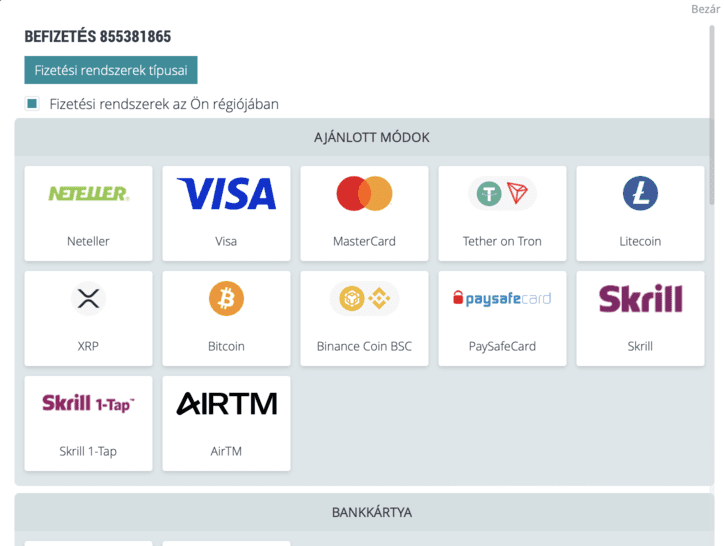Choose the Litecoin coin icon
The image size is (724, 546).
pyautogui.click(x=640, y=194)
